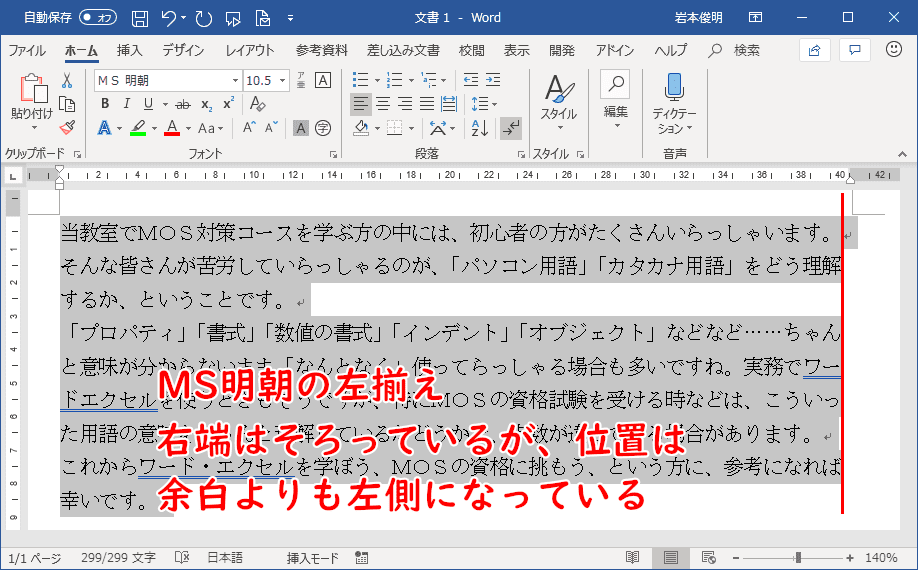Center align the paragraph

(x=383, y=104)
